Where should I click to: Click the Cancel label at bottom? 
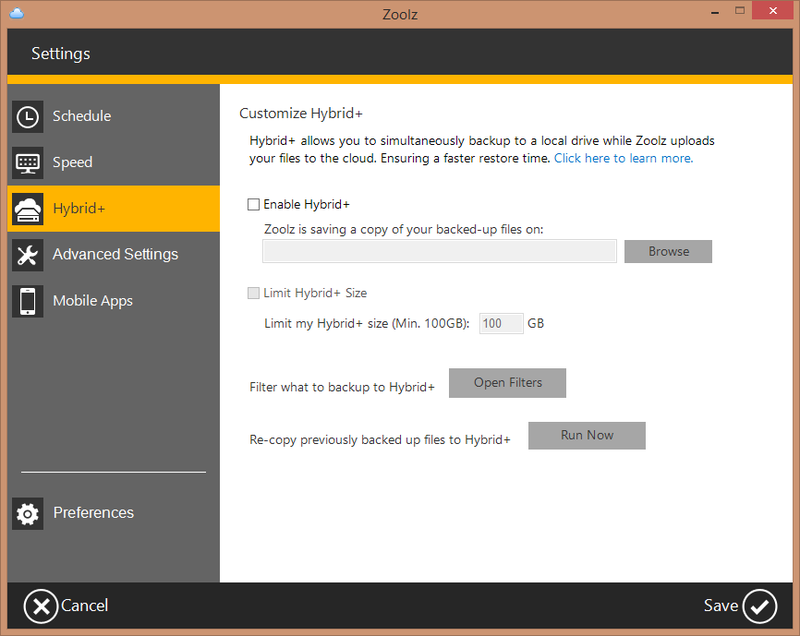(x=84, y=605)
